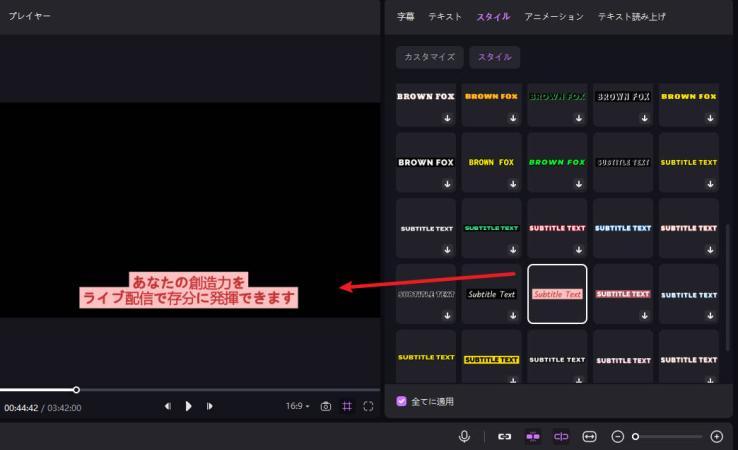
Task: Toggle the purple magnet snapping icon
Action: pyautogui.click(x=533, y=437)
